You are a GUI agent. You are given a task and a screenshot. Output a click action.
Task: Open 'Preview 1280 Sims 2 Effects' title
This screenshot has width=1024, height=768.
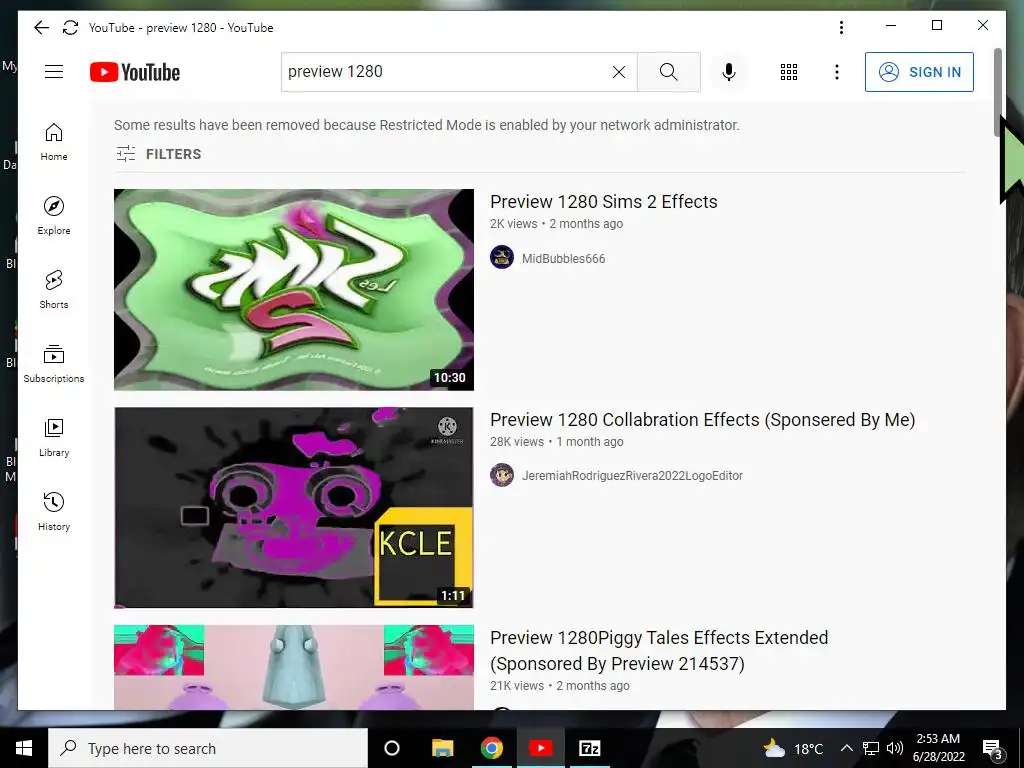coord(603,202)
